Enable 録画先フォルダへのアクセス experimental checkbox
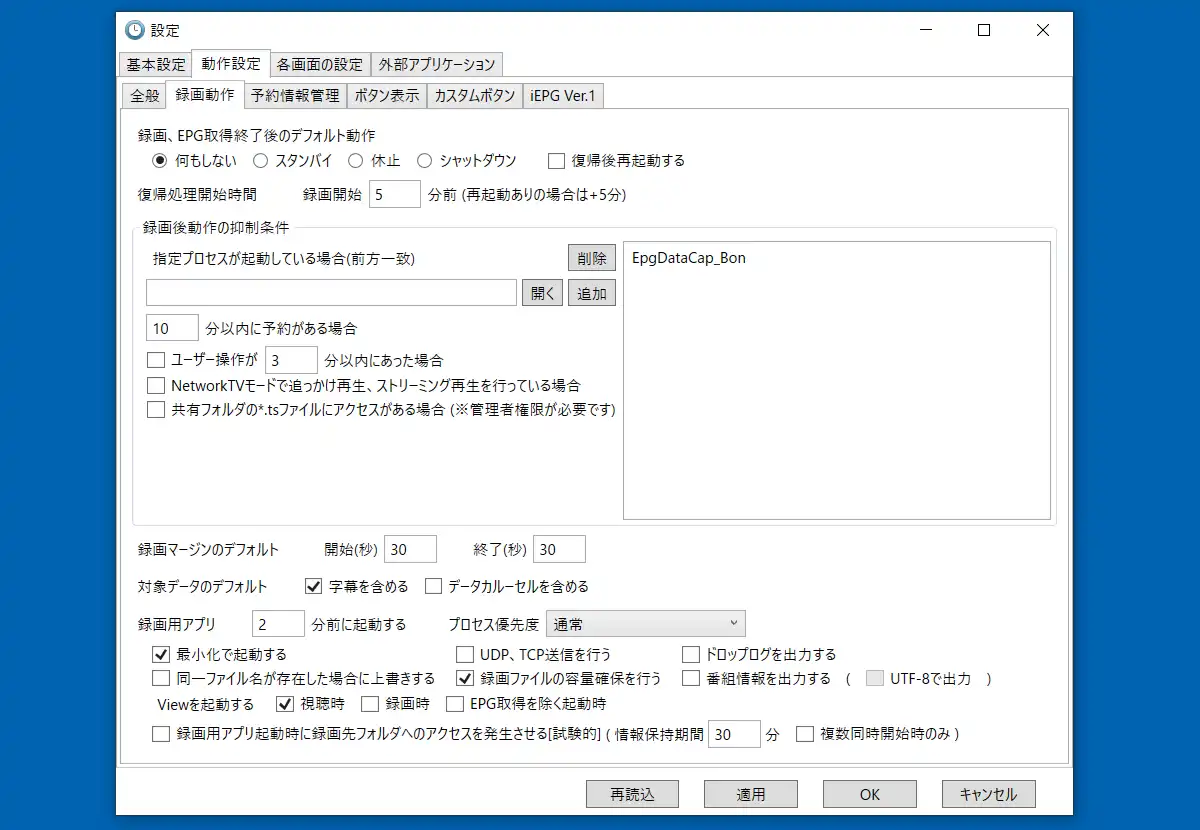Viewport: 1200px width, 830px height. point(160,734)
